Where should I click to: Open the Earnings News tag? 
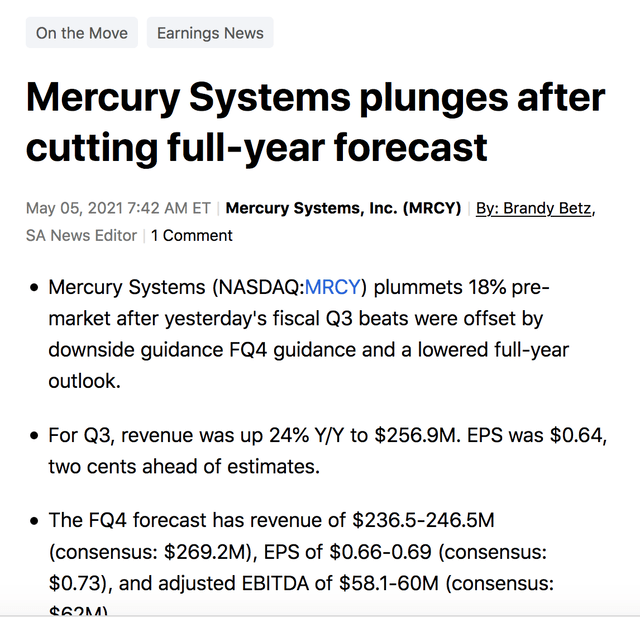[210, 33]
